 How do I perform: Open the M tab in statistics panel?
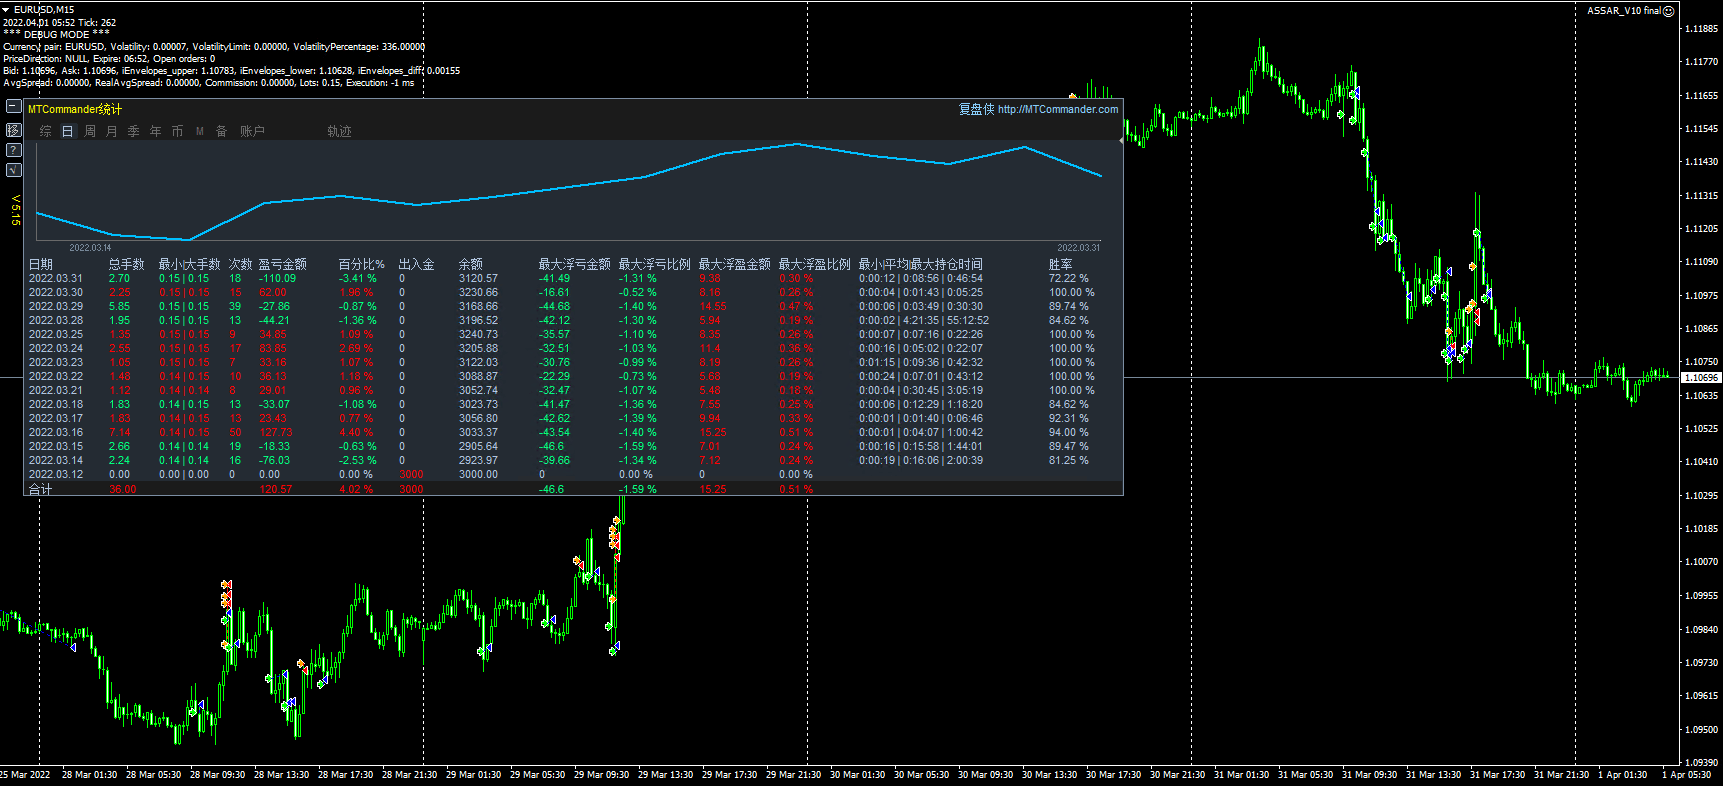tap(200, 131)
